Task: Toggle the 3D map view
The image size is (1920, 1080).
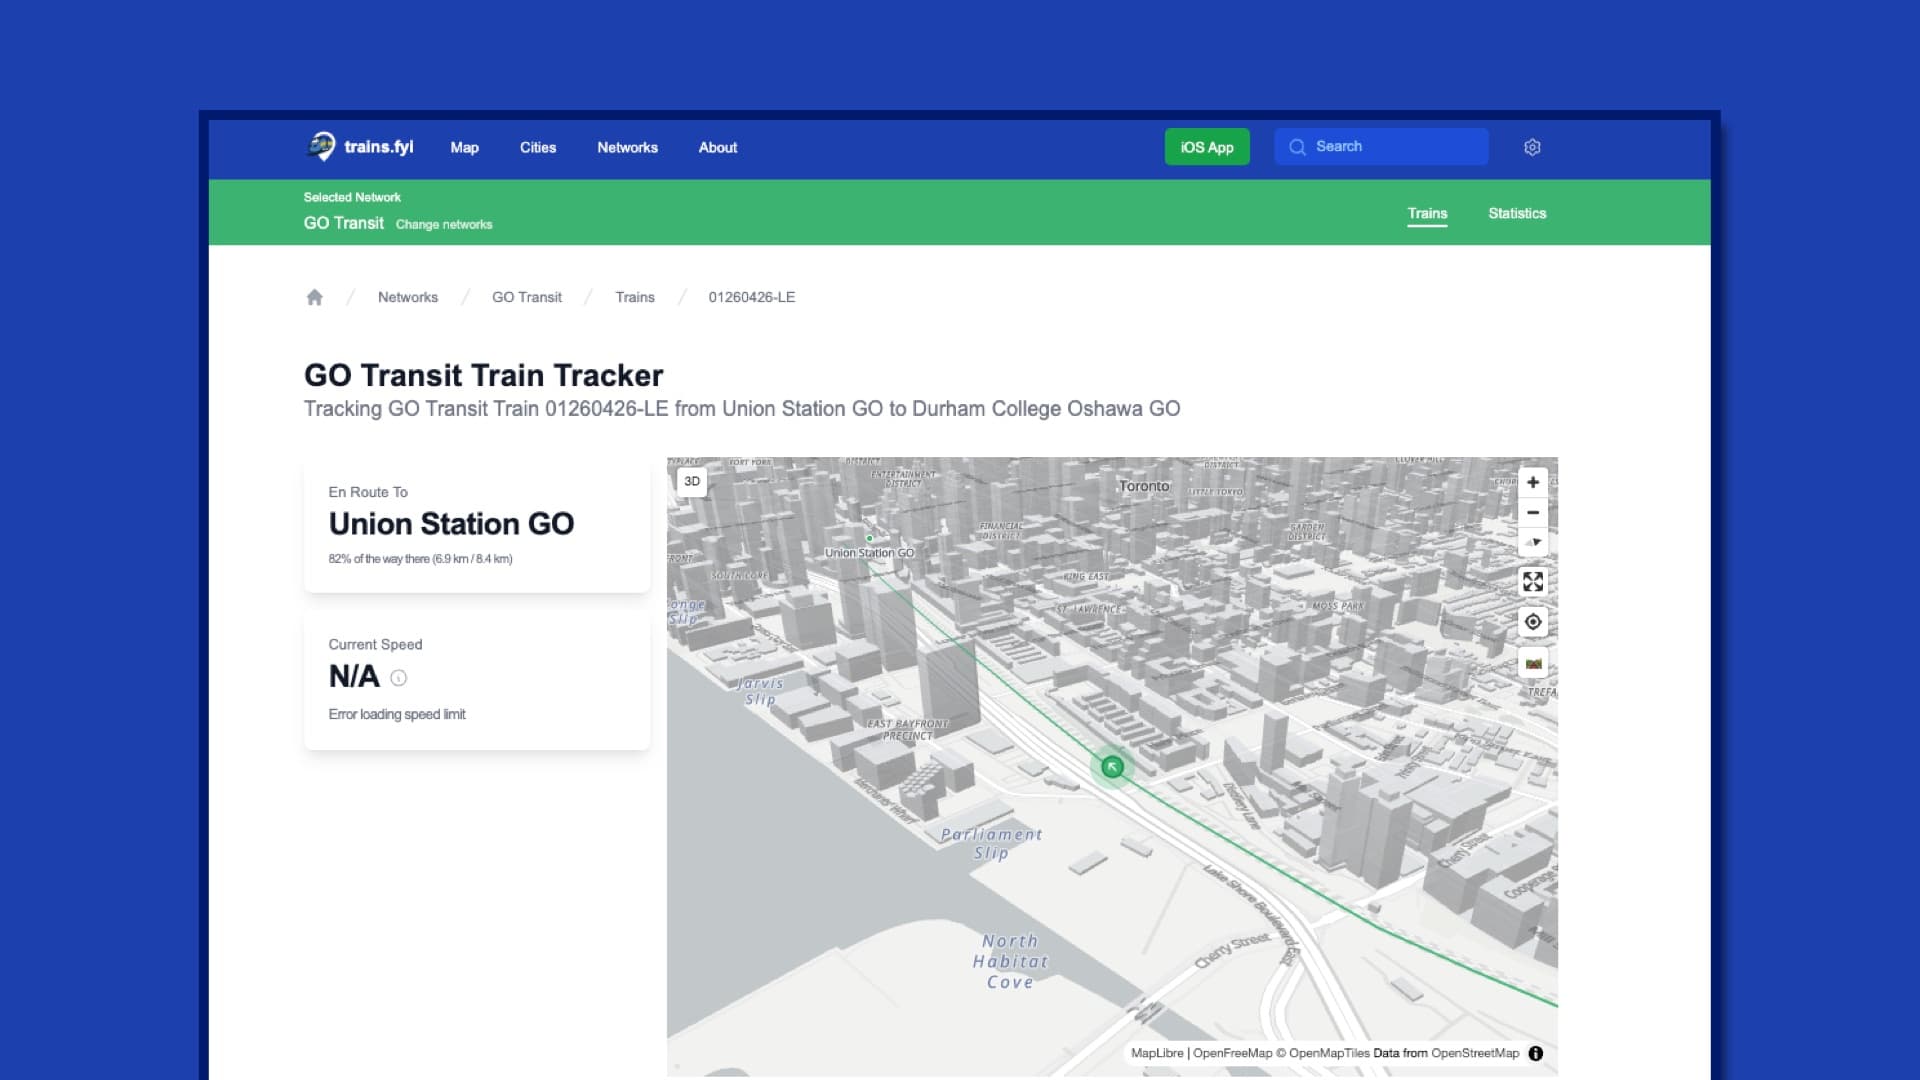Action: click(x=691, y=481)
